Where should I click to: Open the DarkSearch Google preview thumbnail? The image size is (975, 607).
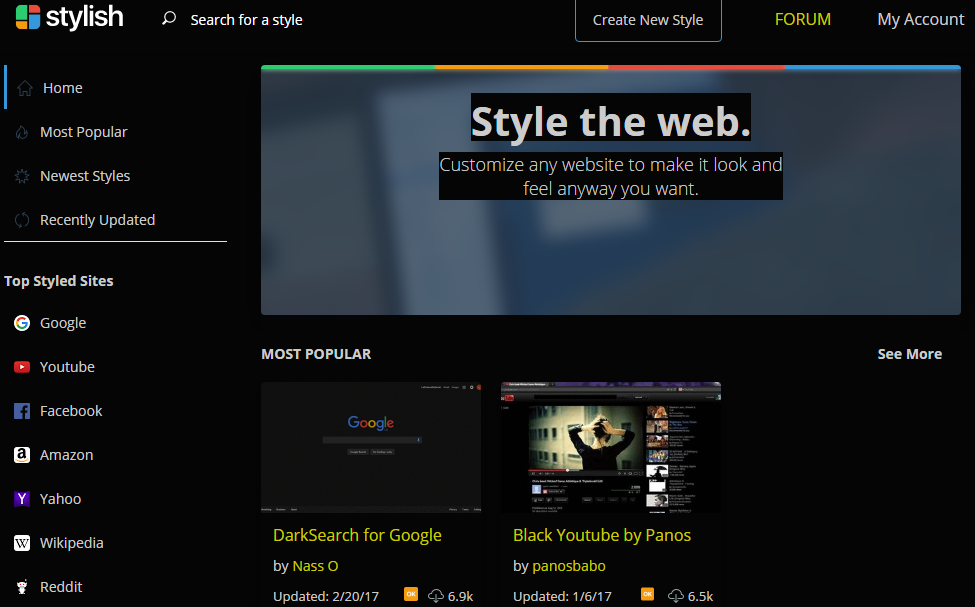[371, 448]
